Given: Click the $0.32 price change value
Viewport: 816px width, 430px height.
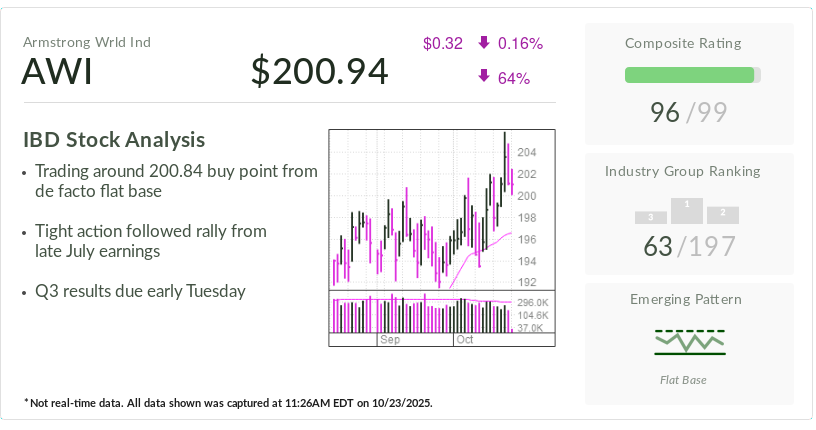Looking at the screenshot, I should pos(443,43).
